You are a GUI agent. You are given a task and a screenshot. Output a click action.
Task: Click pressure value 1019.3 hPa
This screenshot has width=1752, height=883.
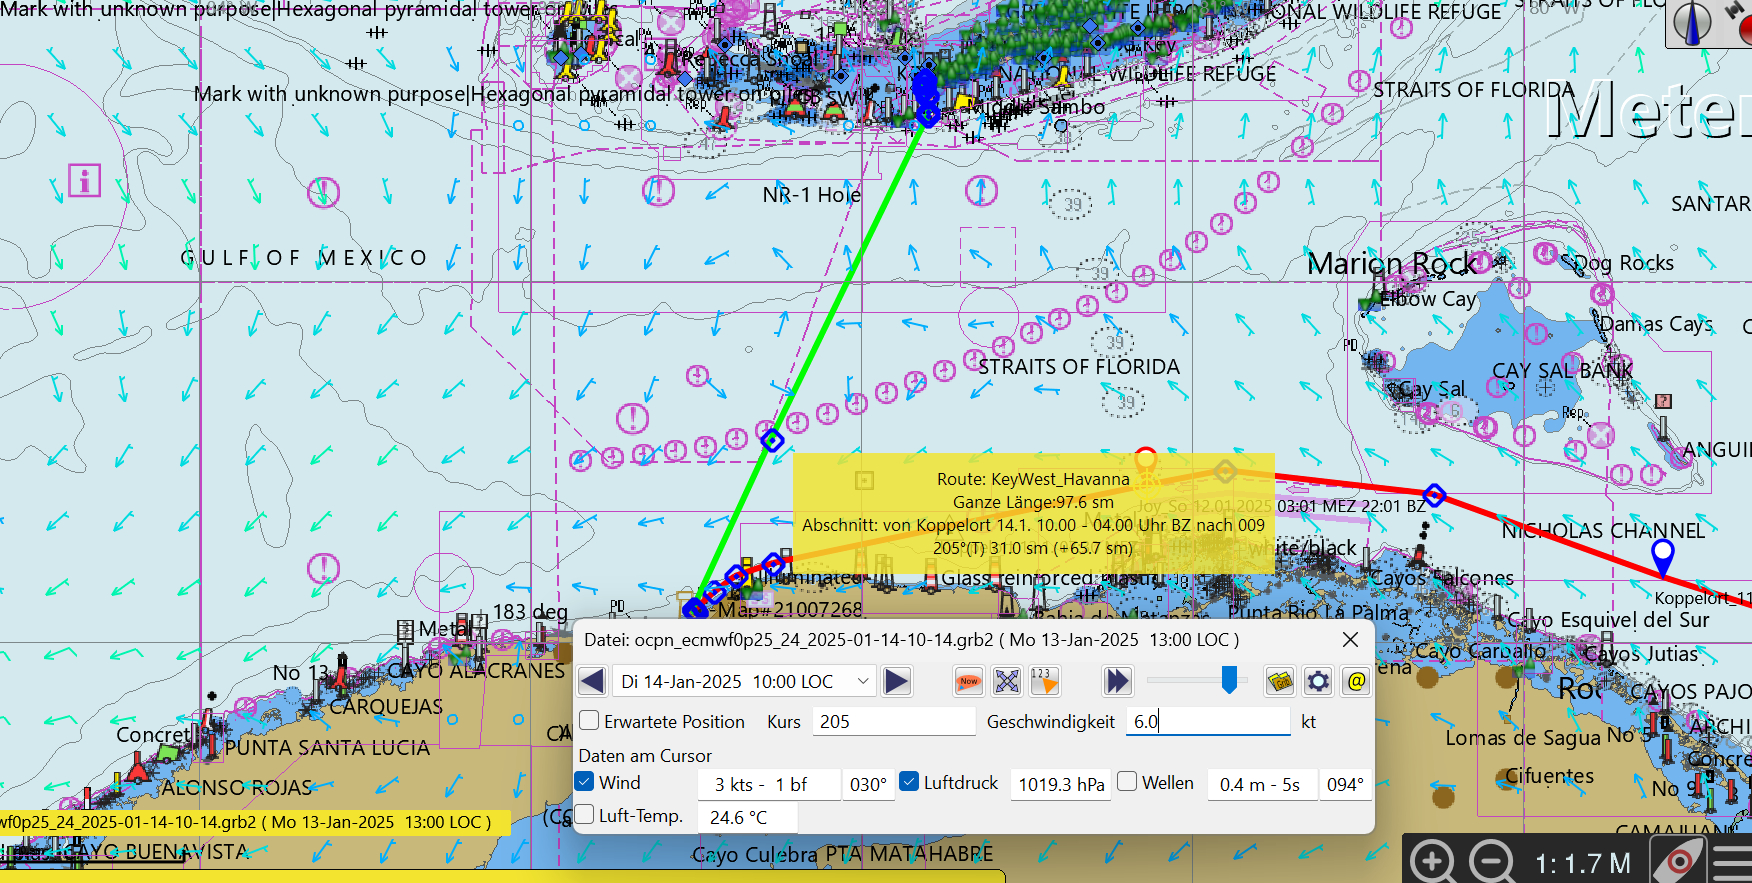pos(1061,784)
